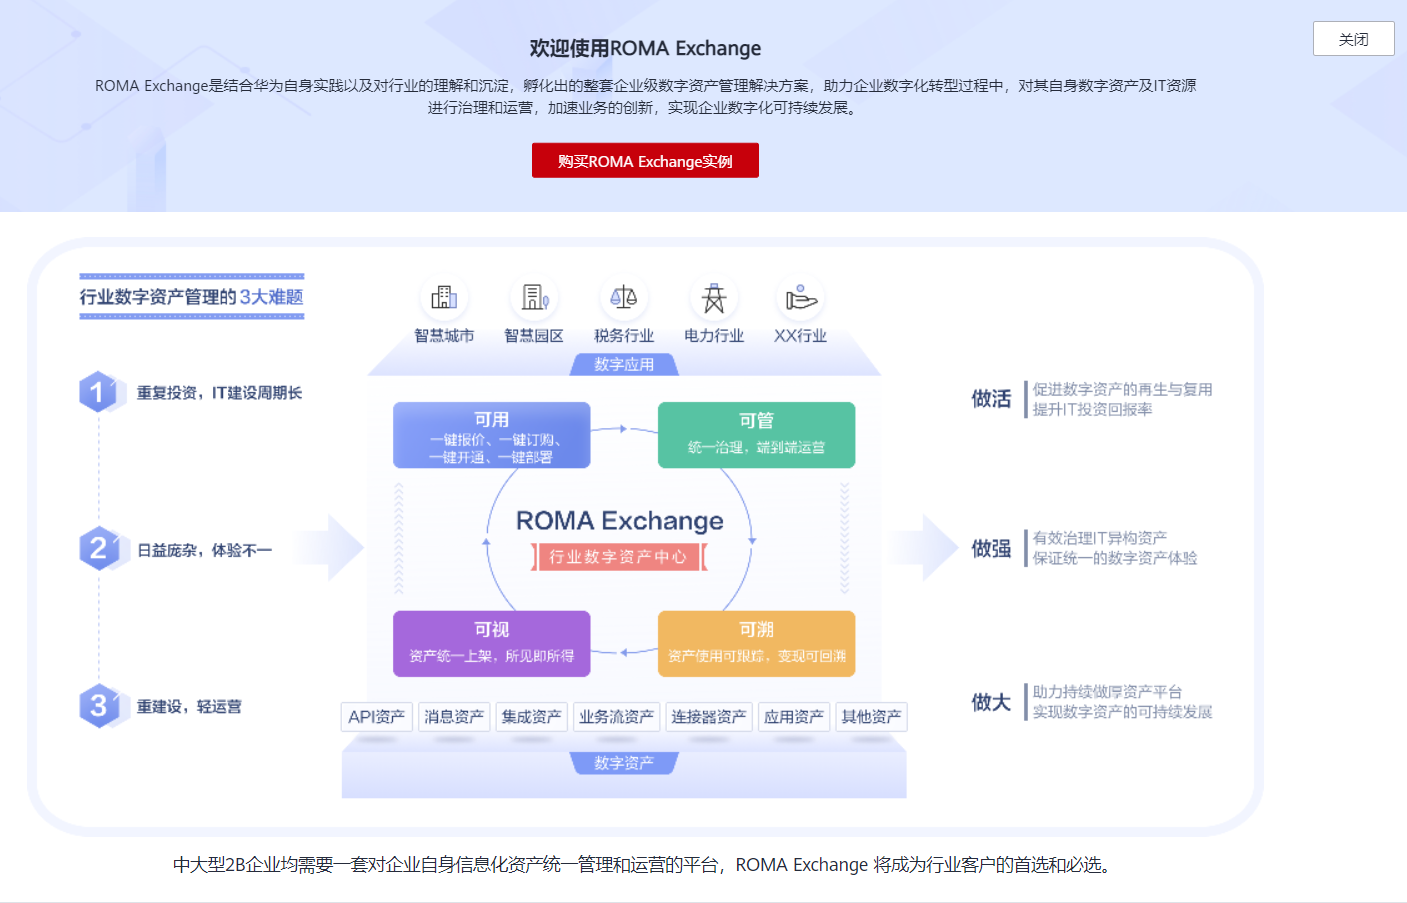The height and width of the screenshot is (903, 1407).
Task: Click the 应用资产 tag
Action: 794,717
